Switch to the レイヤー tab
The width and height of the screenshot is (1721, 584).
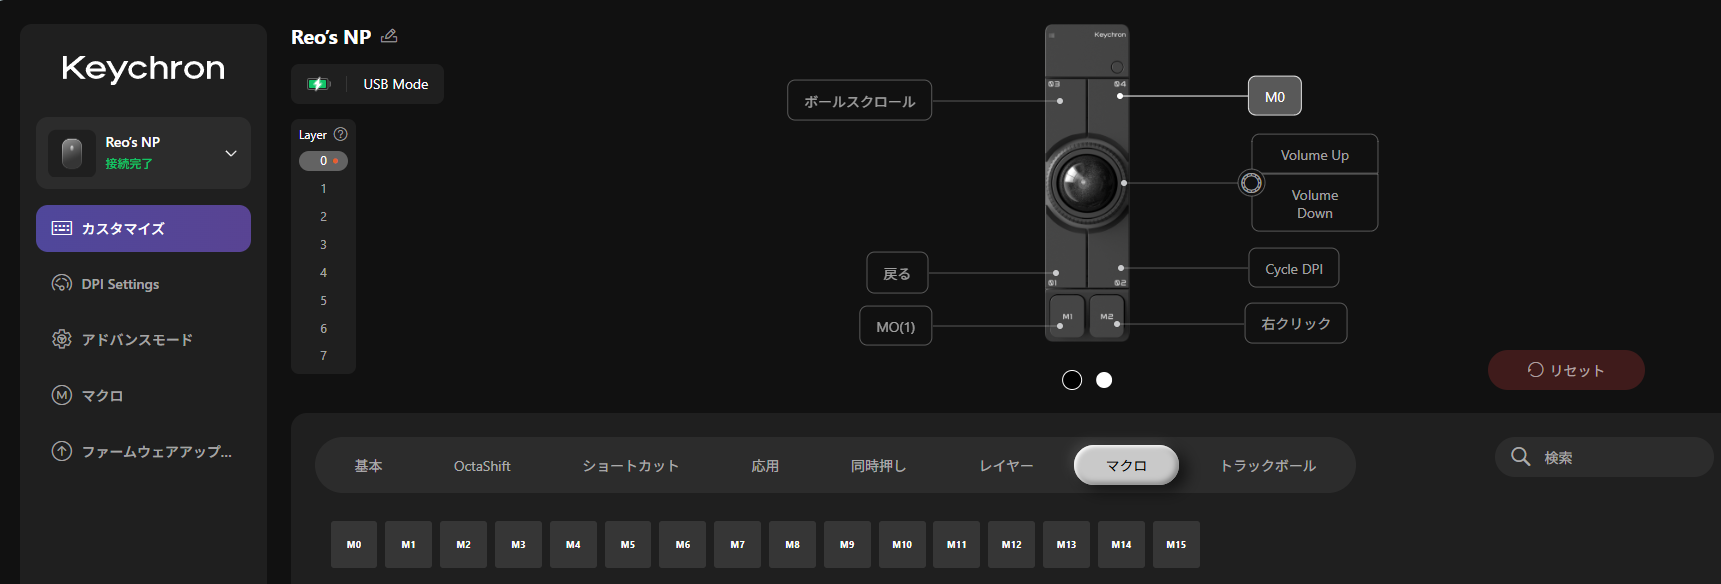point(1006,466)
